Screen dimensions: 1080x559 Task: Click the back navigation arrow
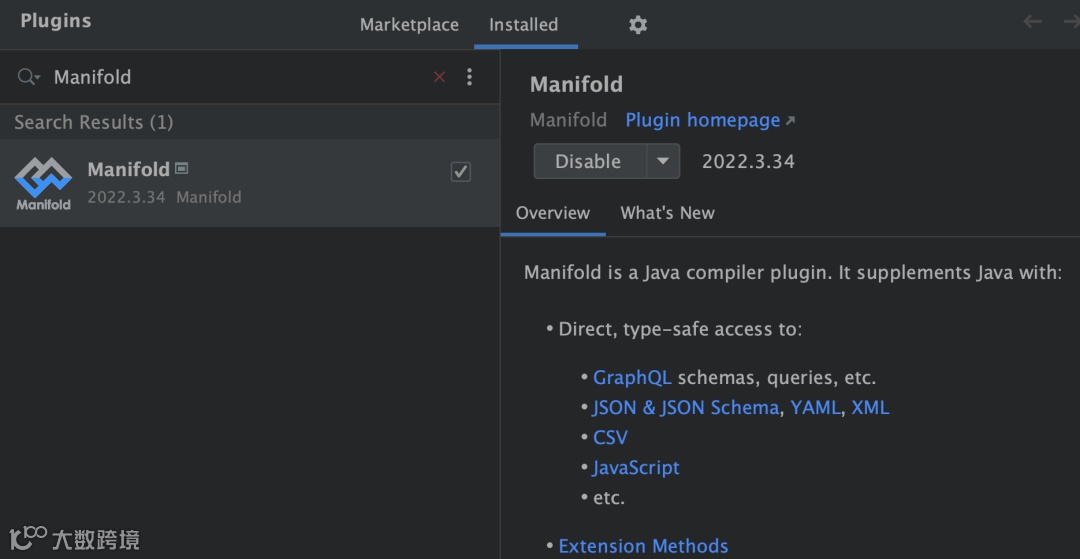[x=1032, y=22]
